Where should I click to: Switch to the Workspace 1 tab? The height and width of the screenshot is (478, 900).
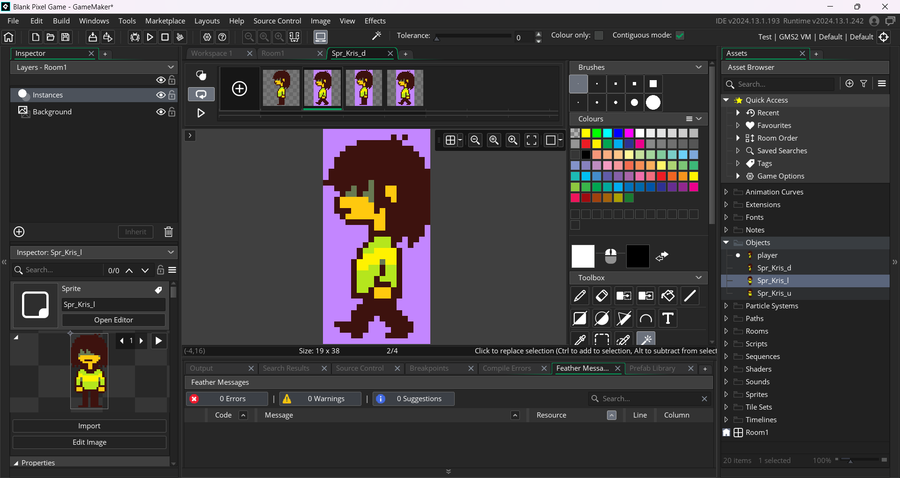(212, 53)
